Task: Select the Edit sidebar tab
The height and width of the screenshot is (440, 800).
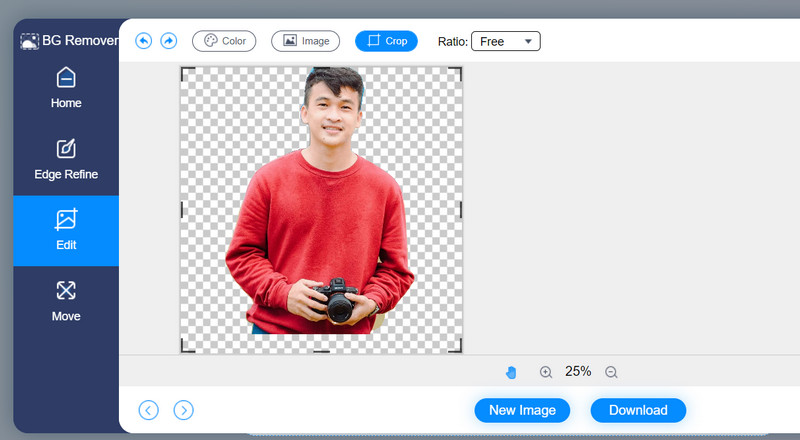Action: [x=66, y=231]
